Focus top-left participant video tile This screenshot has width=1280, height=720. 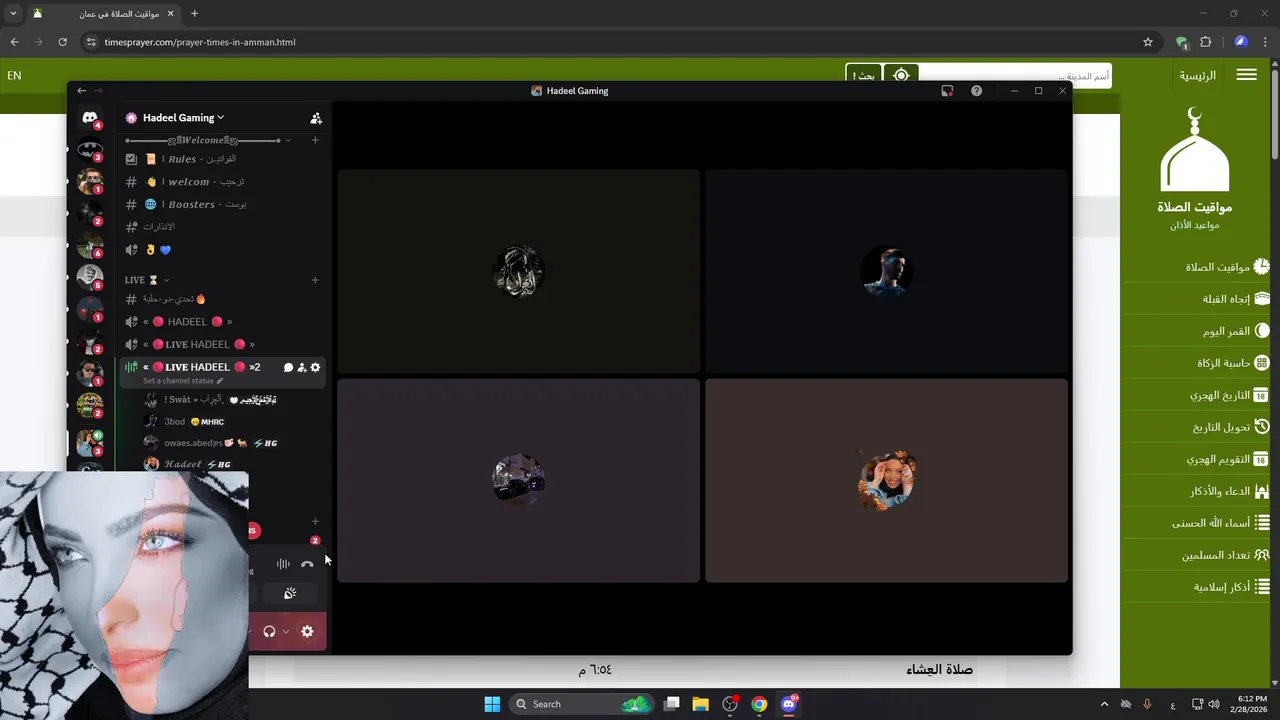(518, 271)
